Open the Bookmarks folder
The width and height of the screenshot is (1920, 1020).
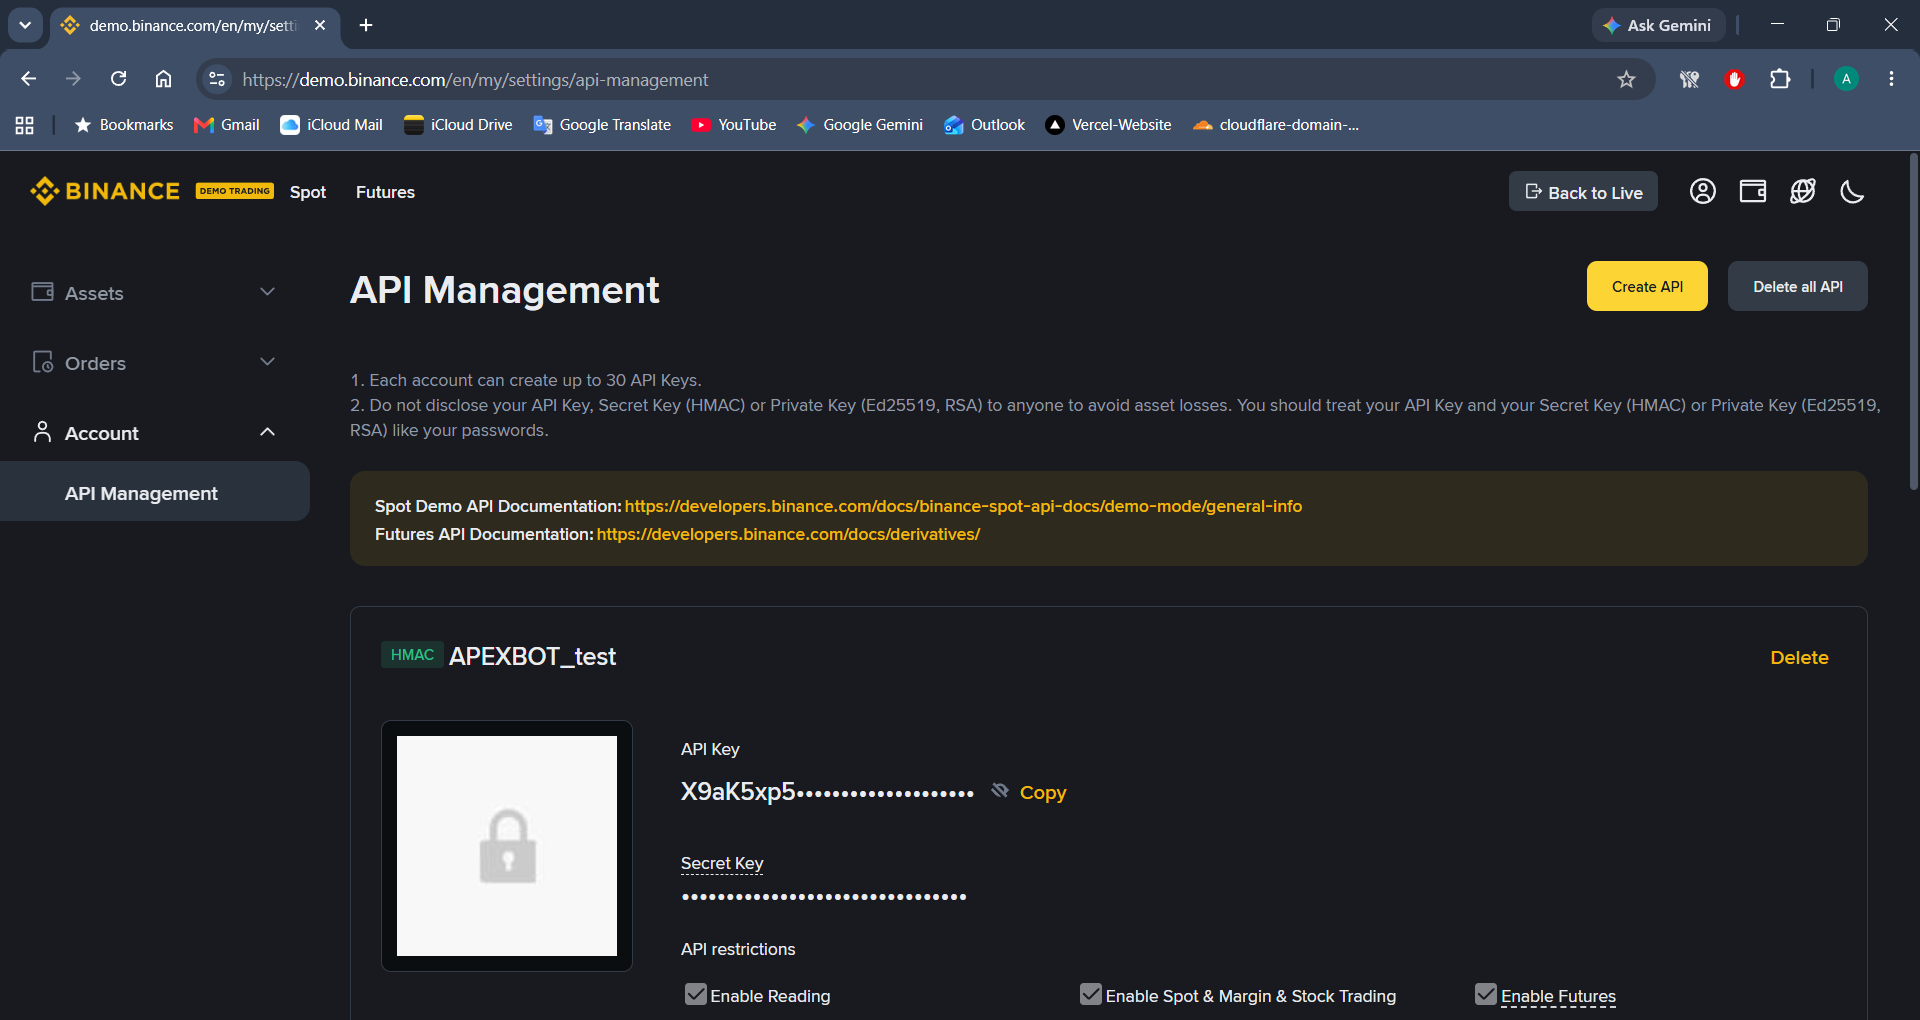tap(124, 125)
